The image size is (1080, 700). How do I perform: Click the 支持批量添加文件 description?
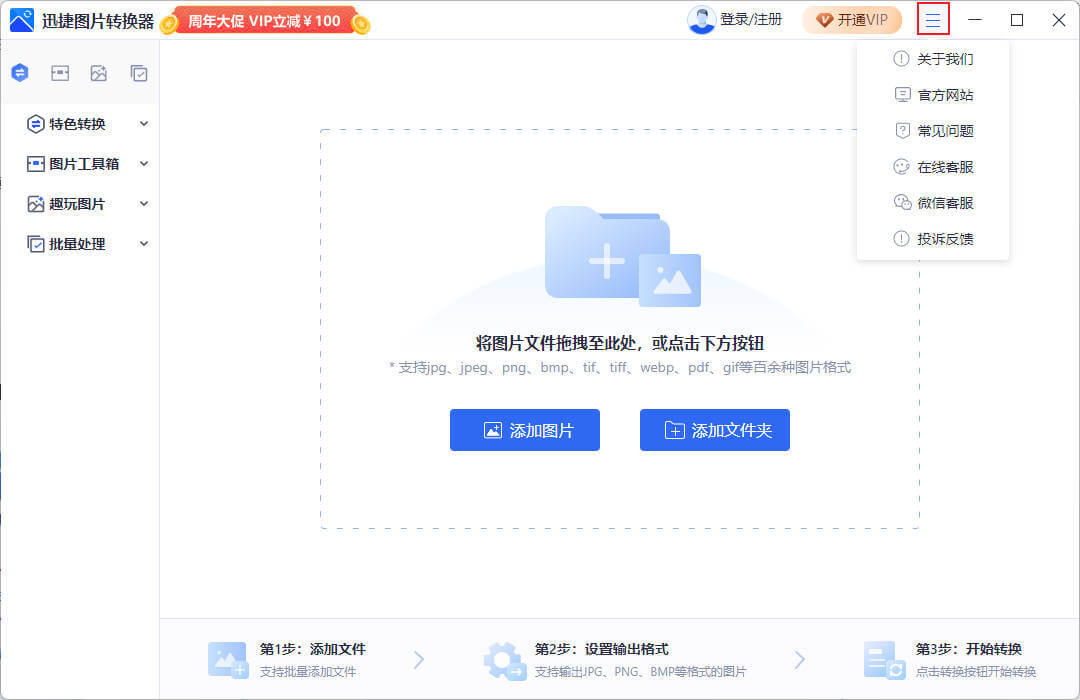[308, 672]
